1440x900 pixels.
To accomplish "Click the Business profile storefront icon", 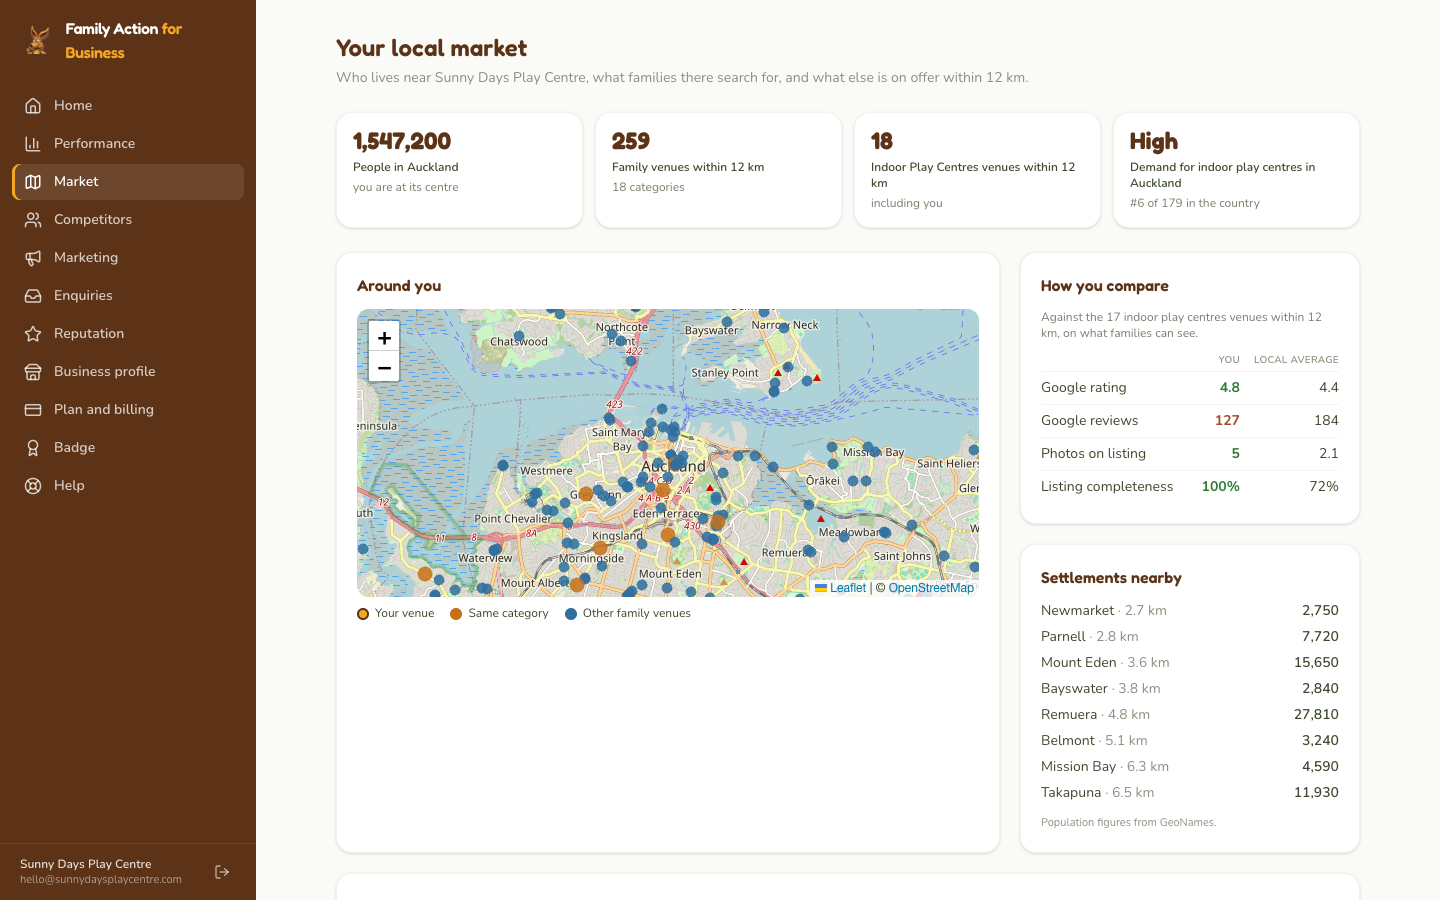I will point(33,371).
